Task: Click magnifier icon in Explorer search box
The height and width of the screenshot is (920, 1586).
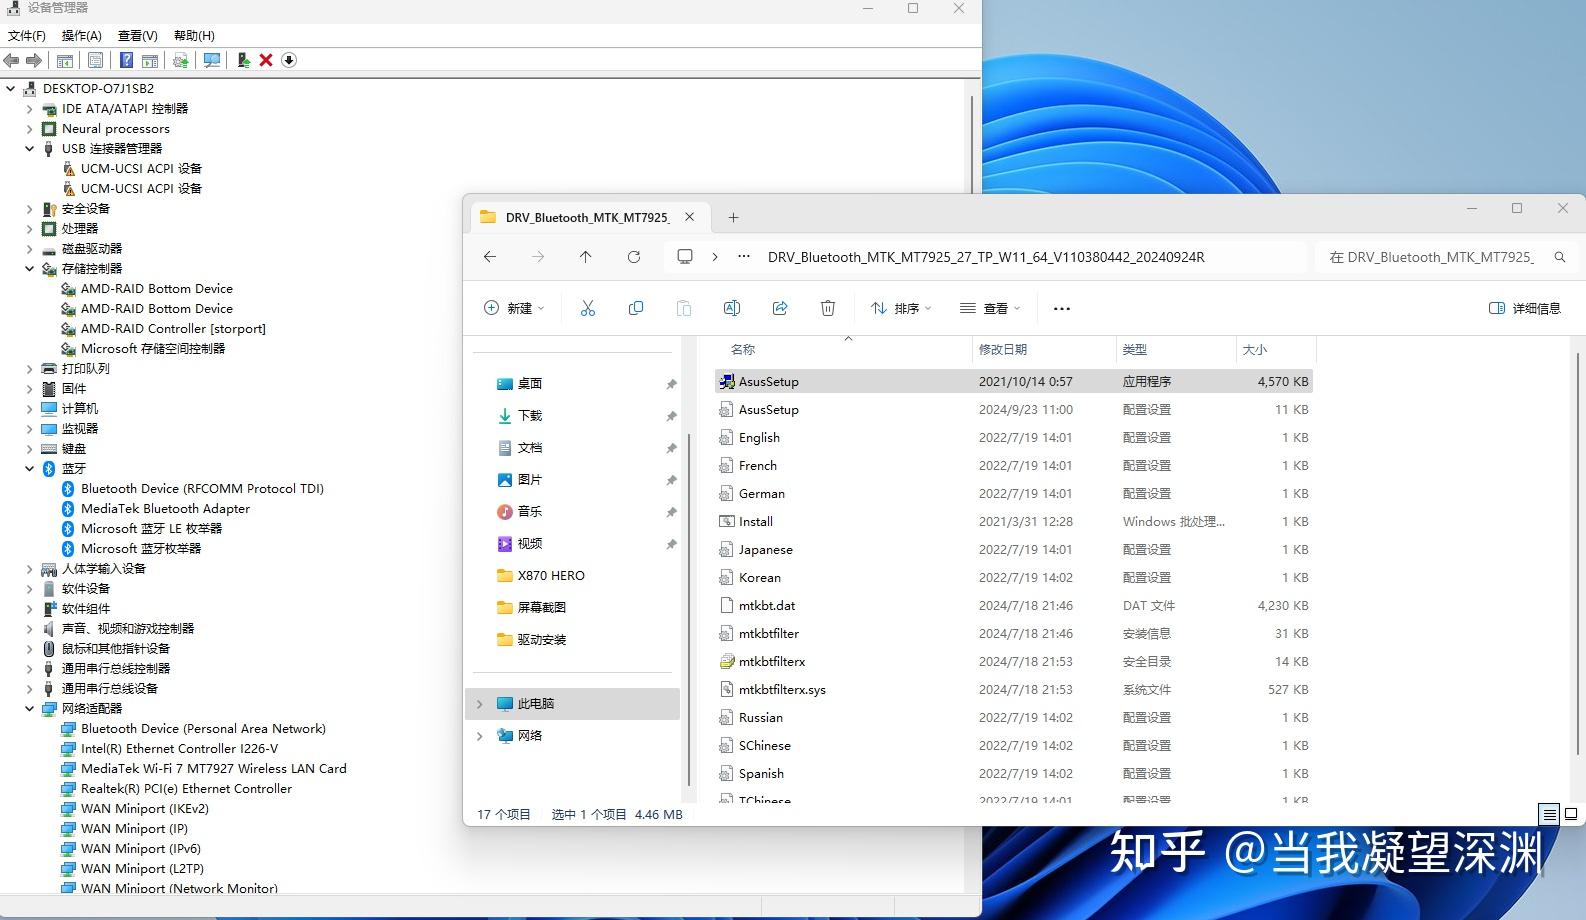Action: (1560, 257)
